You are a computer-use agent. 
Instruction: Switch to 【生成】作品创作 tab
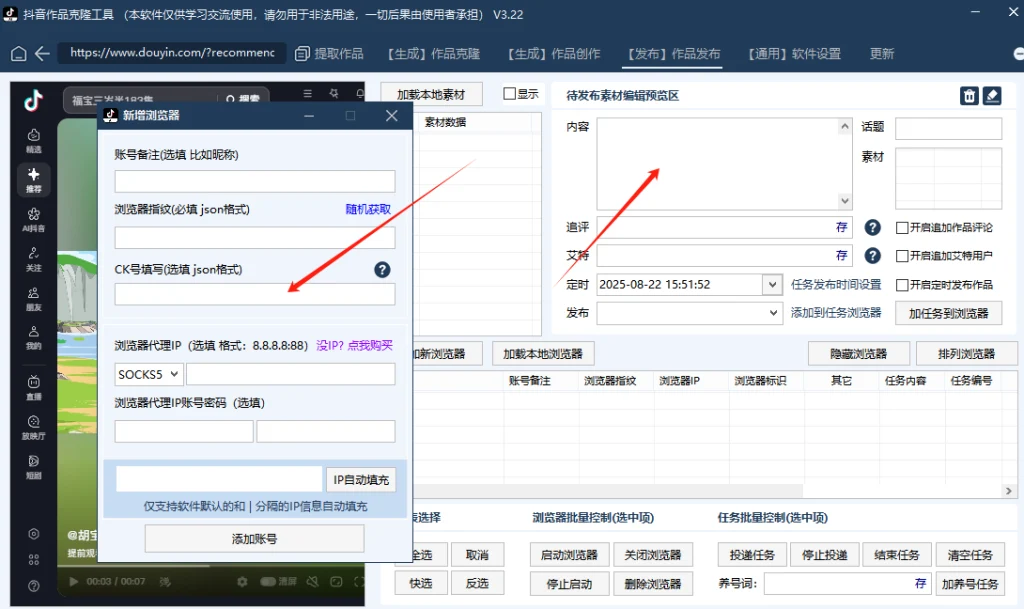(x=554, y=54)
